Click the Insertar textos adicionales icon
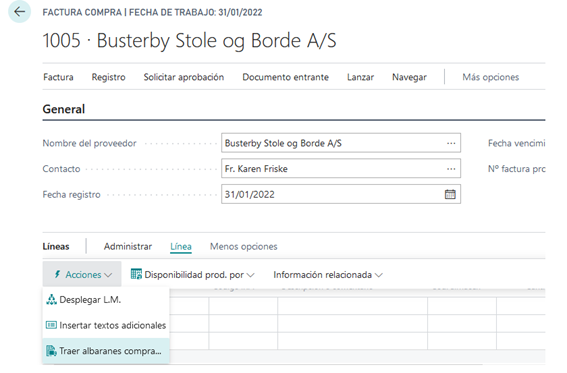The image size is (567, 373). click(51, 325)
